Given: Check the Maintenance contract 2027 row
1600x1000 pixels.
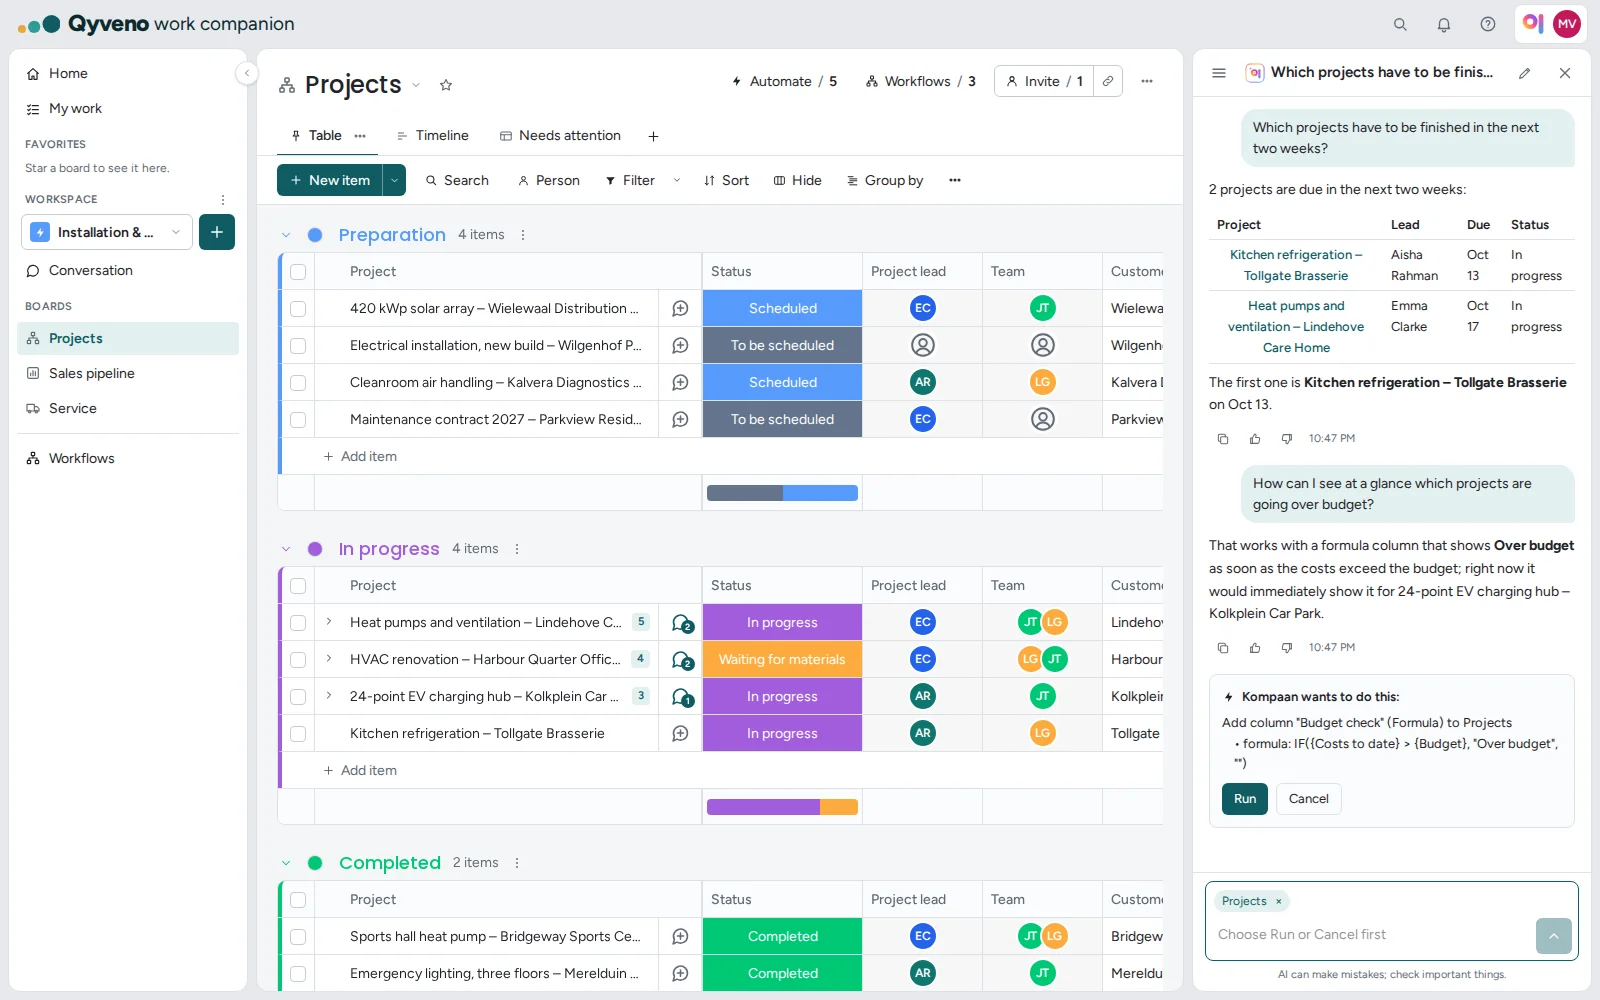Looking at the screenshot, I should click(298, 420).
